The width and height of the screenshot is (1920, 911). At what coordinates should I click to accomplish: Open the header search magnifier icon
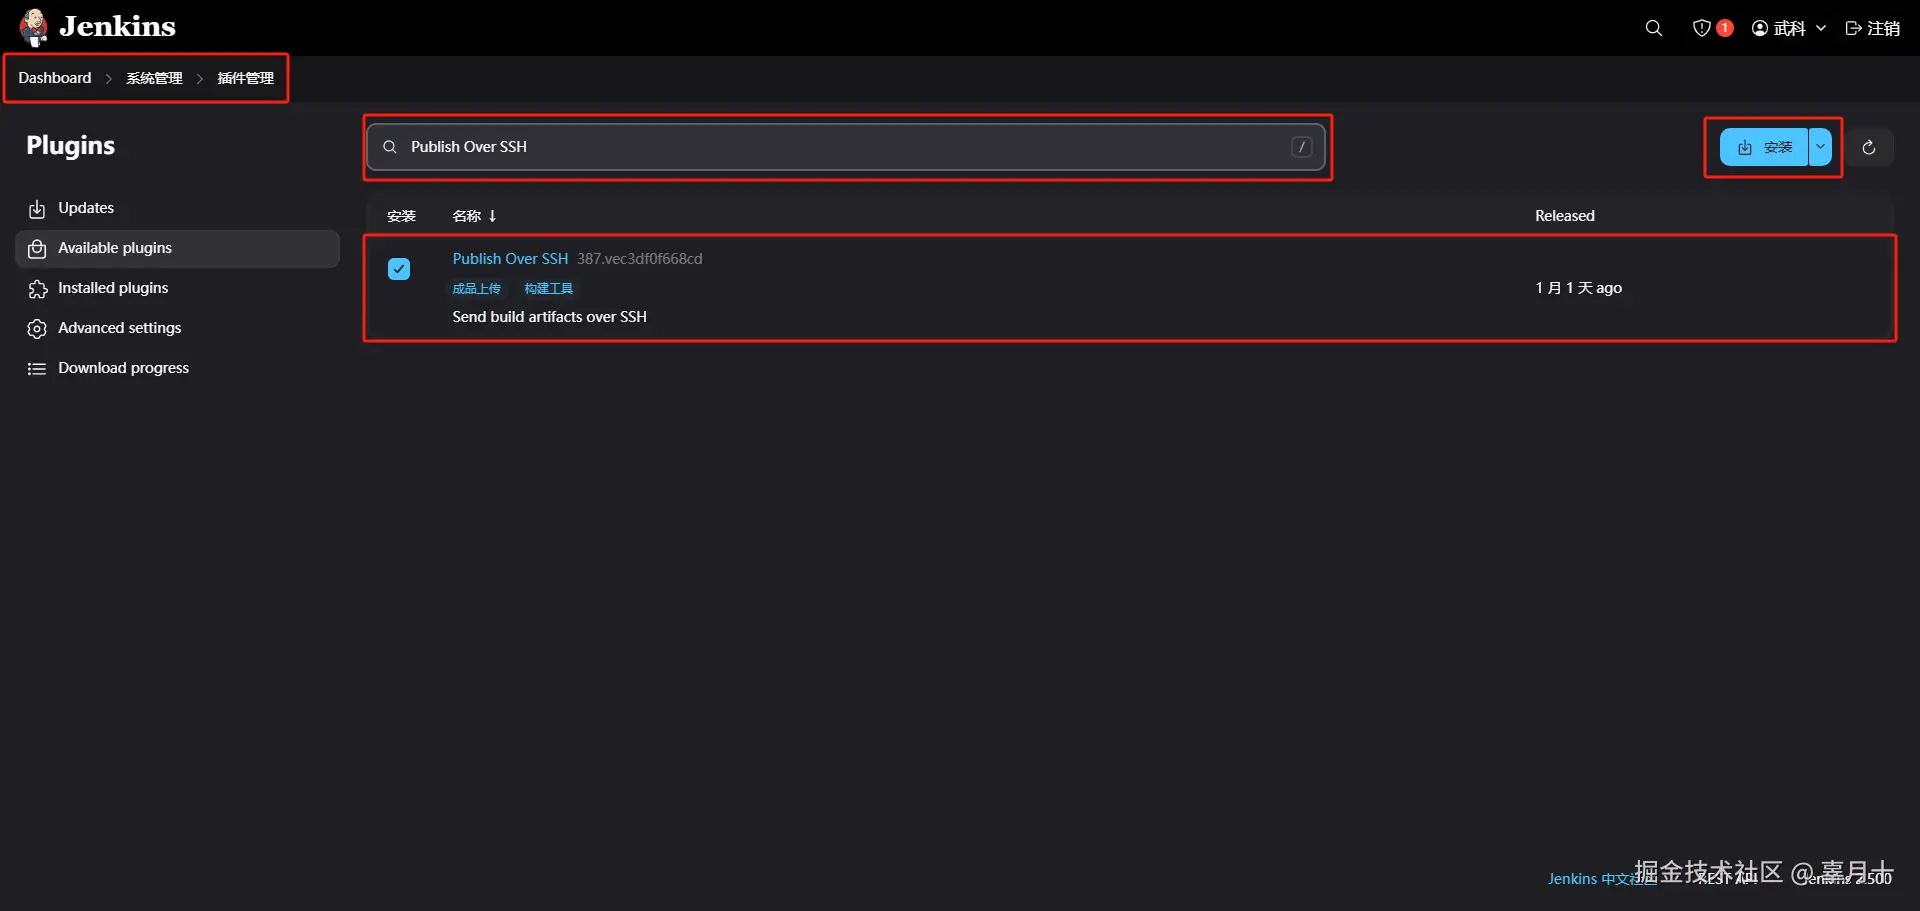[x=1654, y=28]
